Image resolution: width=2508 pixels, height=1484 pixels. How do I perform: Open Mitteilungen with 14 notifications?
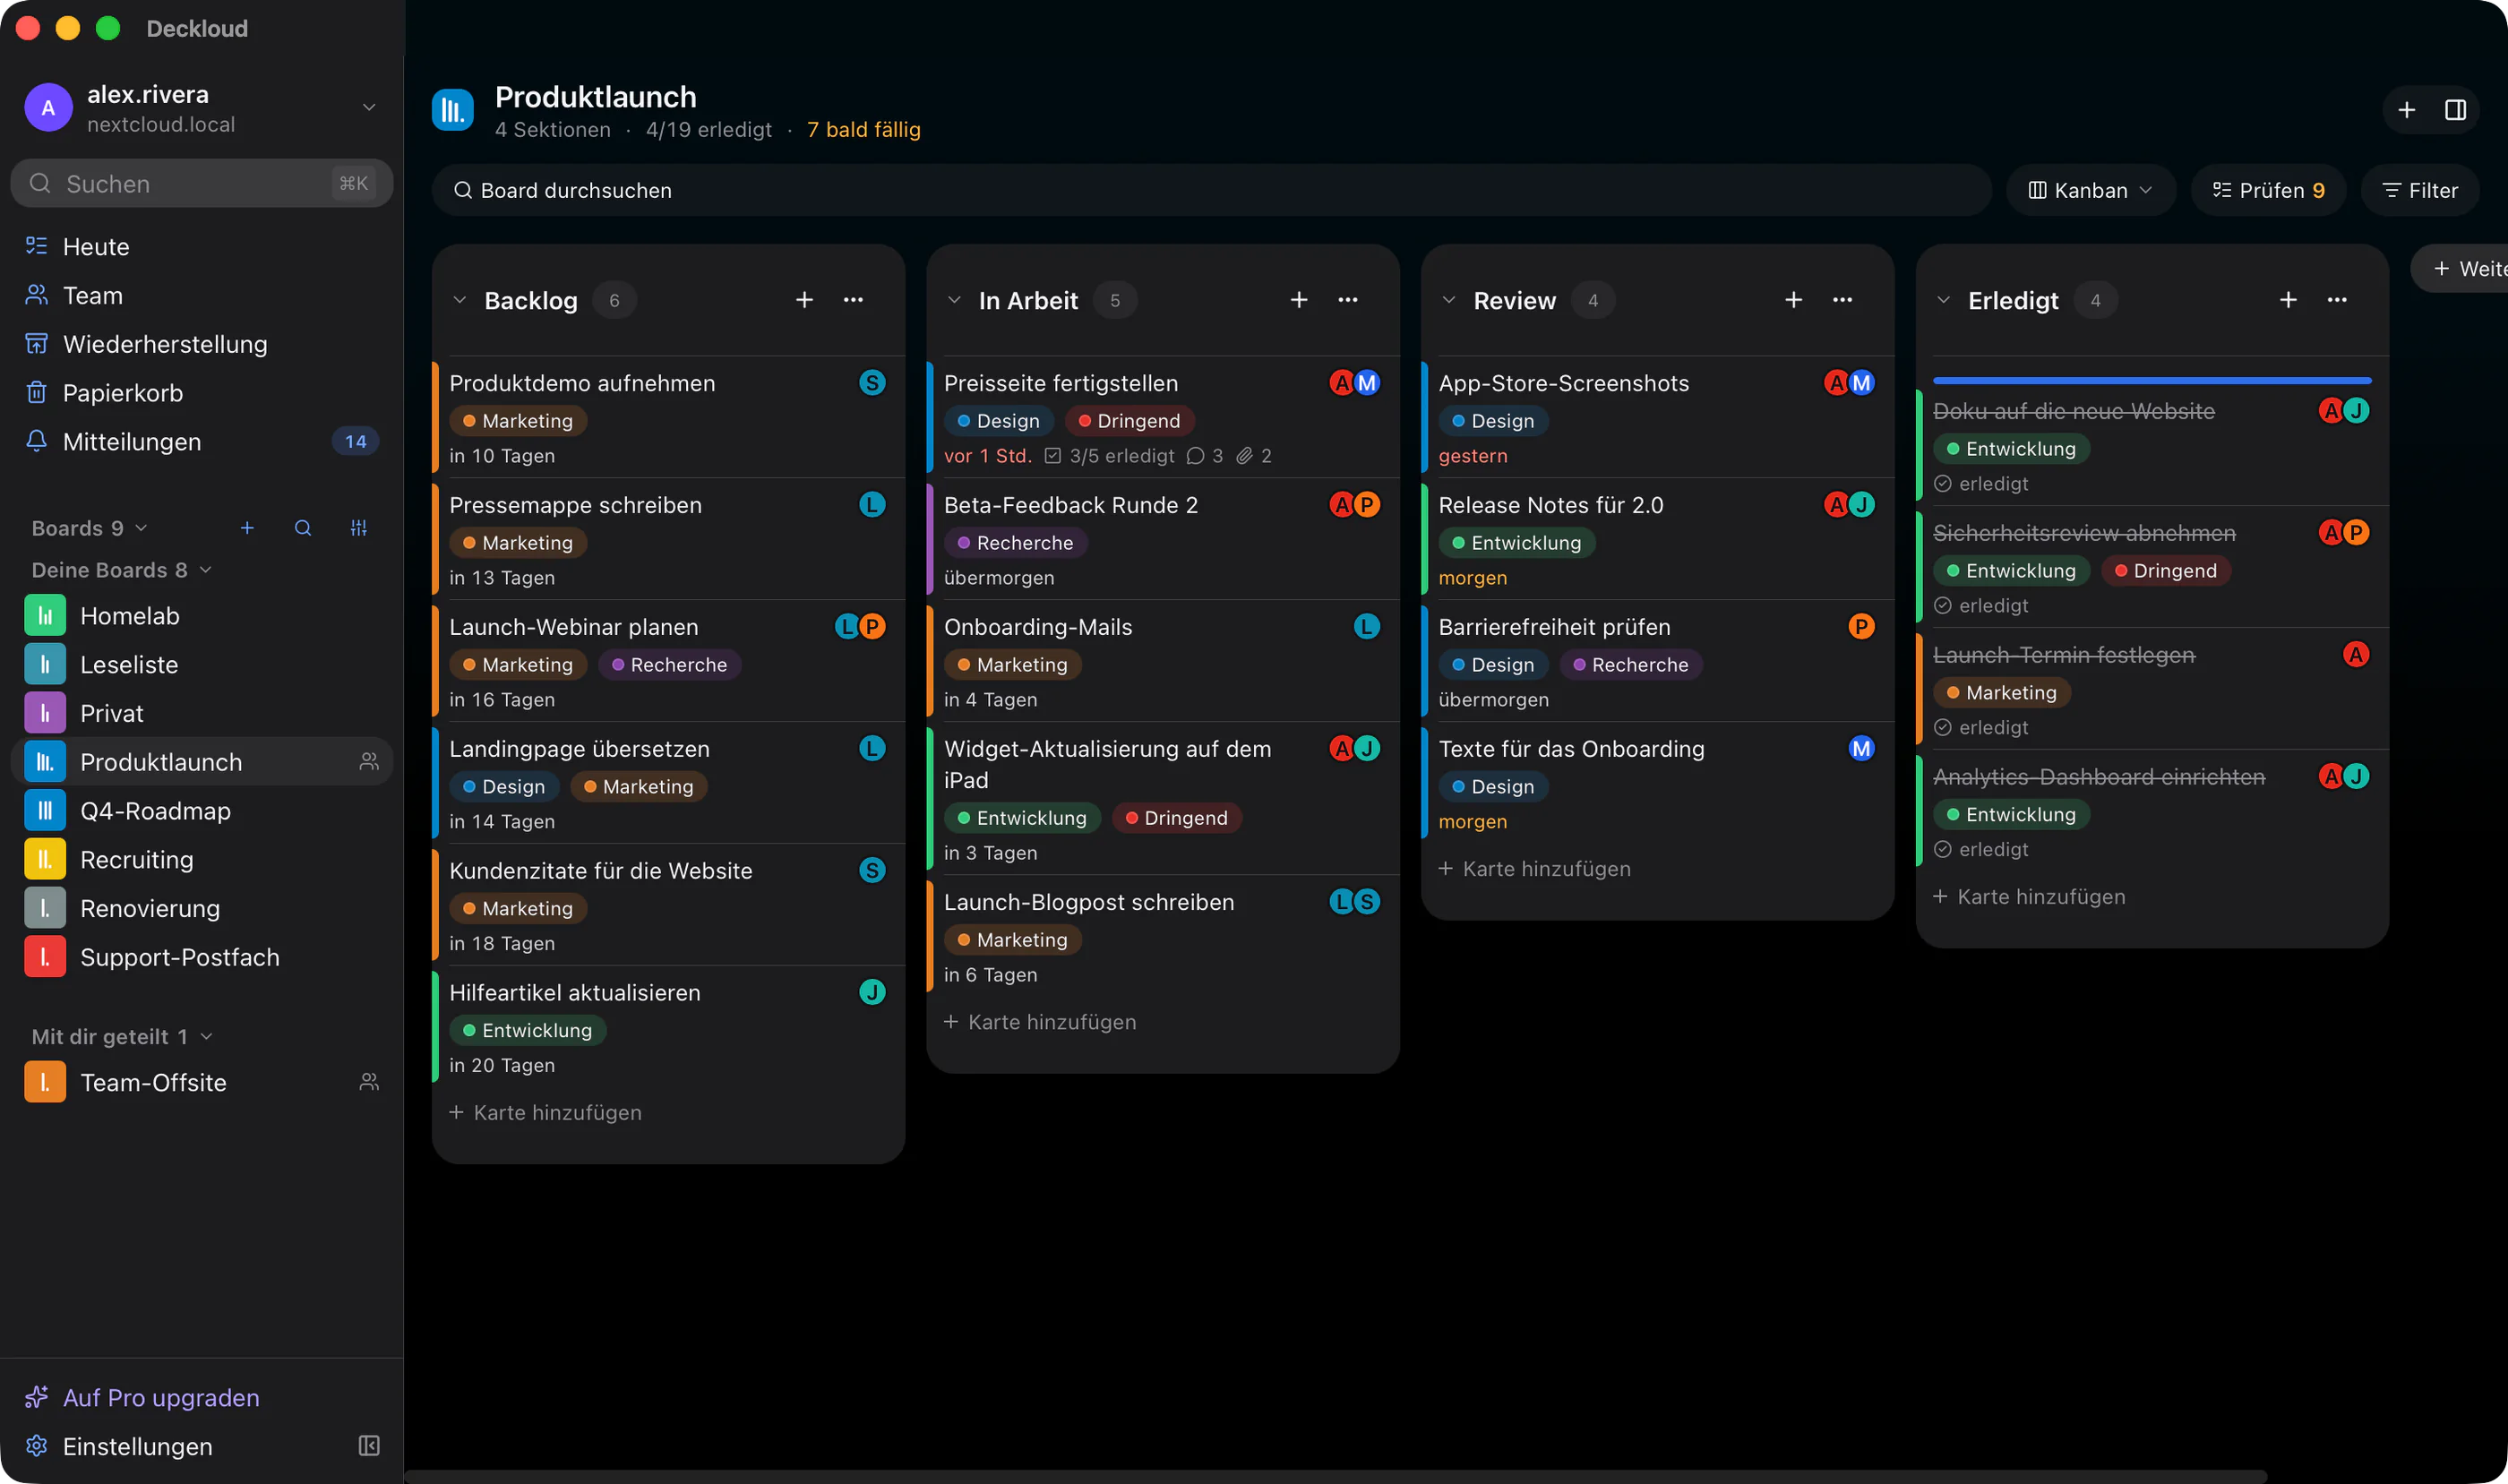point(202,442)
